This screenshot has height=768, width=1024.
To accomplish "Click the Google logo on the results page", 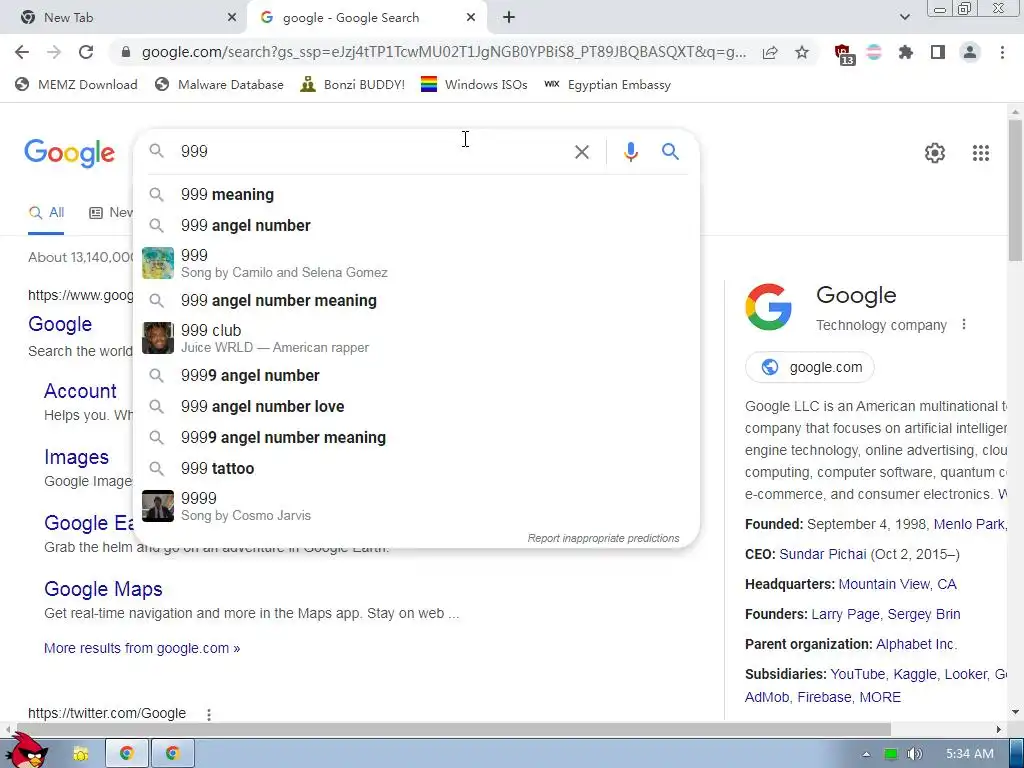I will pyautogui.click(x=70, y=153).
